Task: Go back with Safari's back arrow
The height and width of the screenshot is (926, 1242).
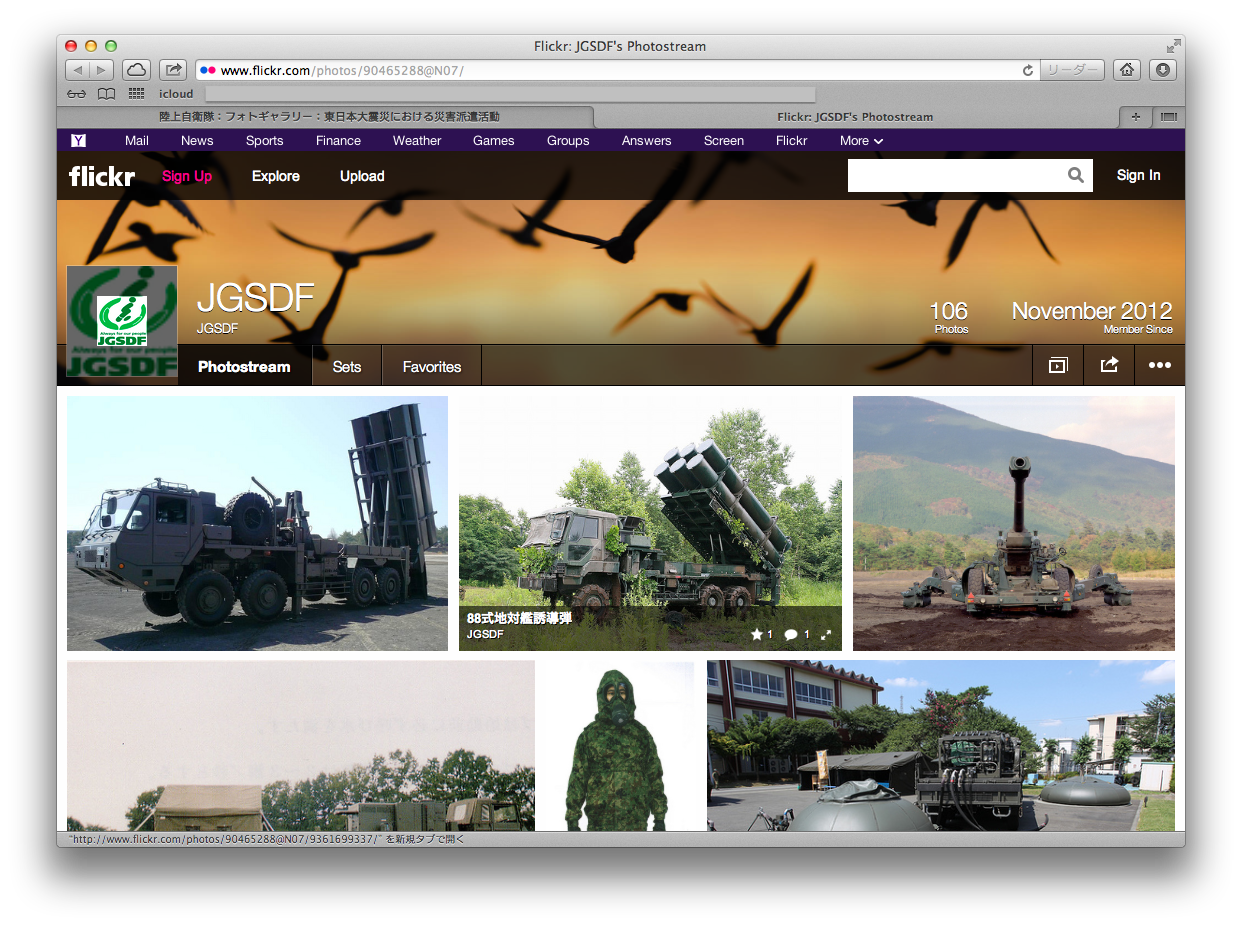Action: pos(78,70)
